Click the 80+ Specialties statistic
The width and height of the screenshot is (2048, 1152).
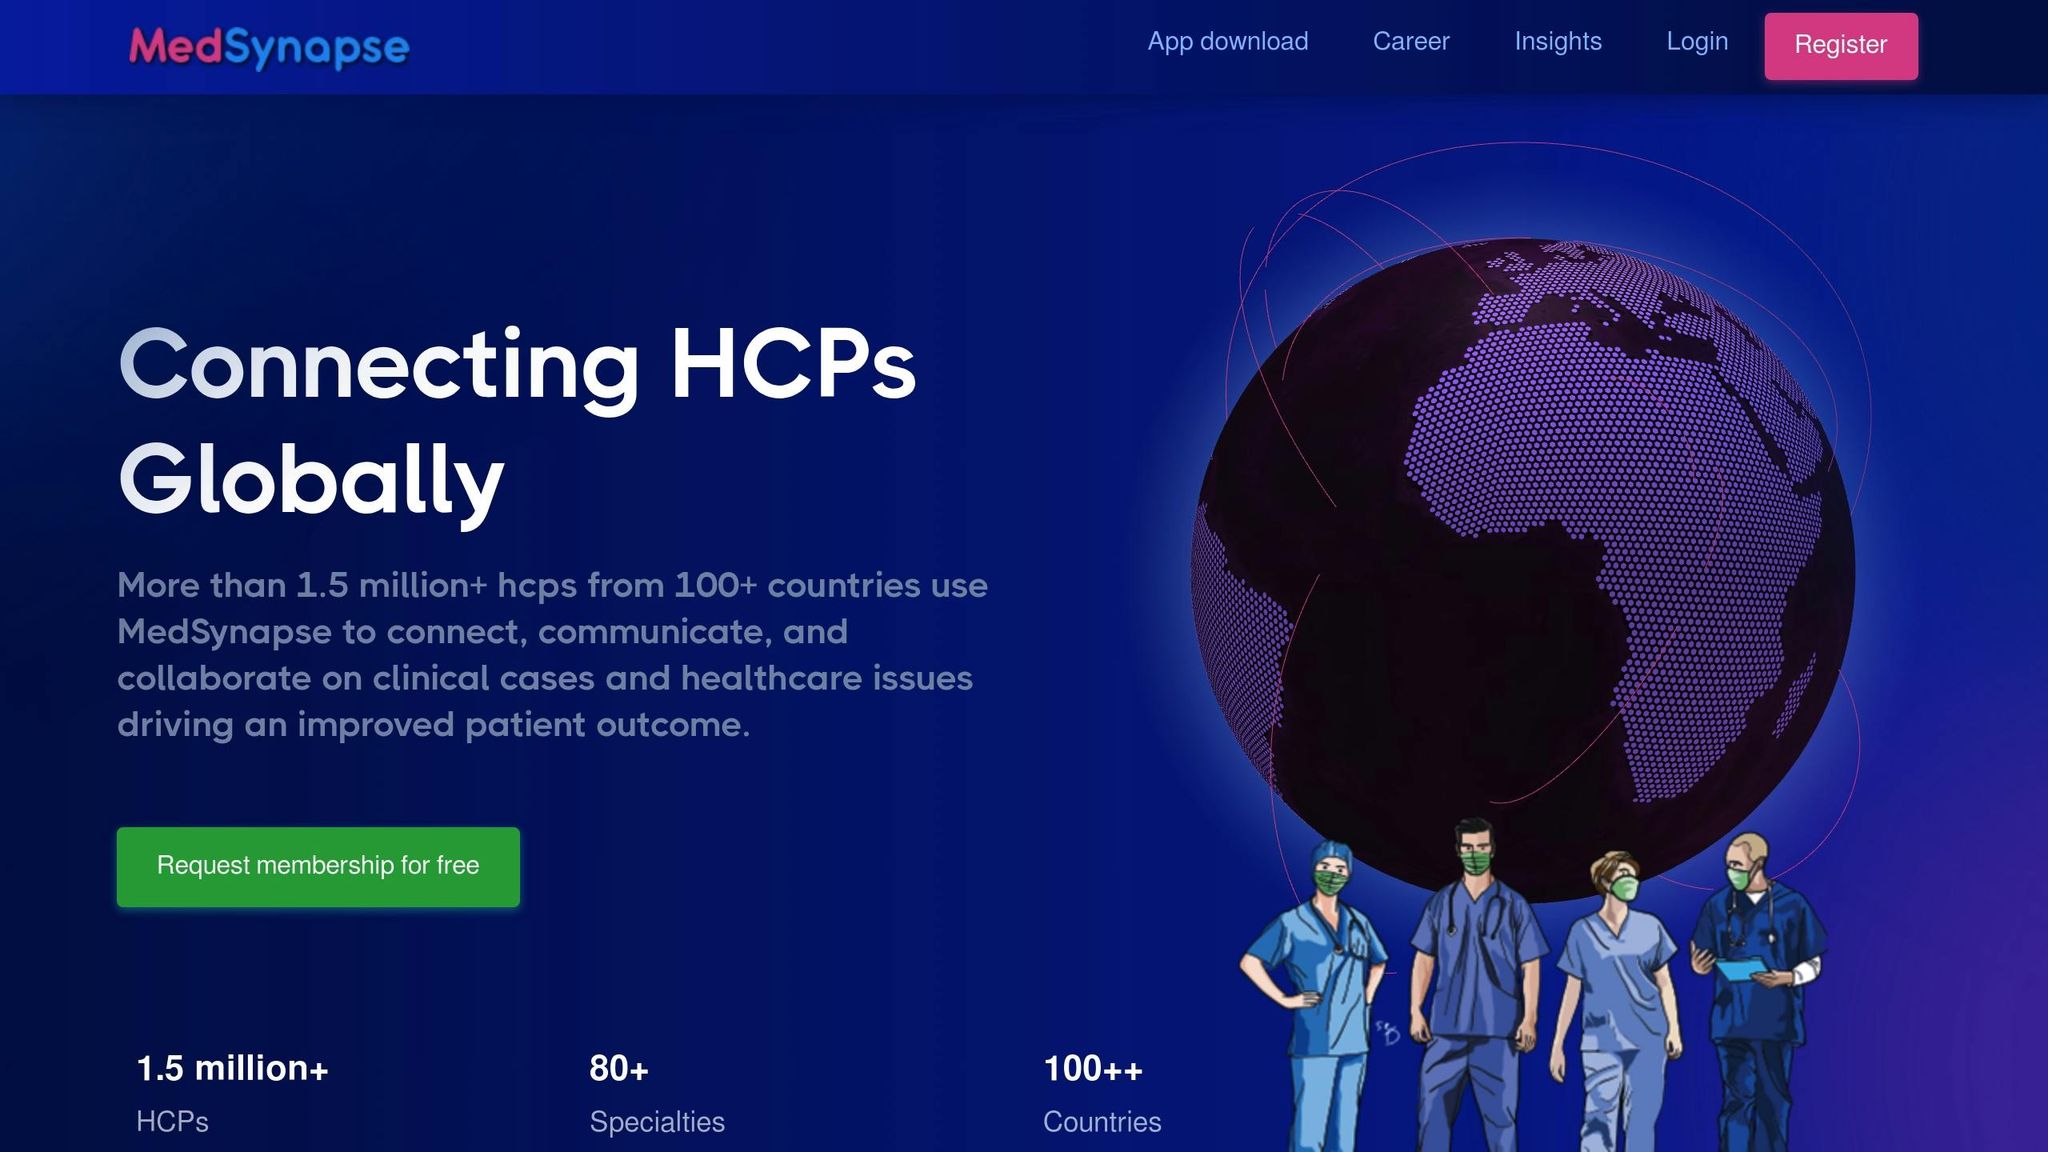[619, 1068]
